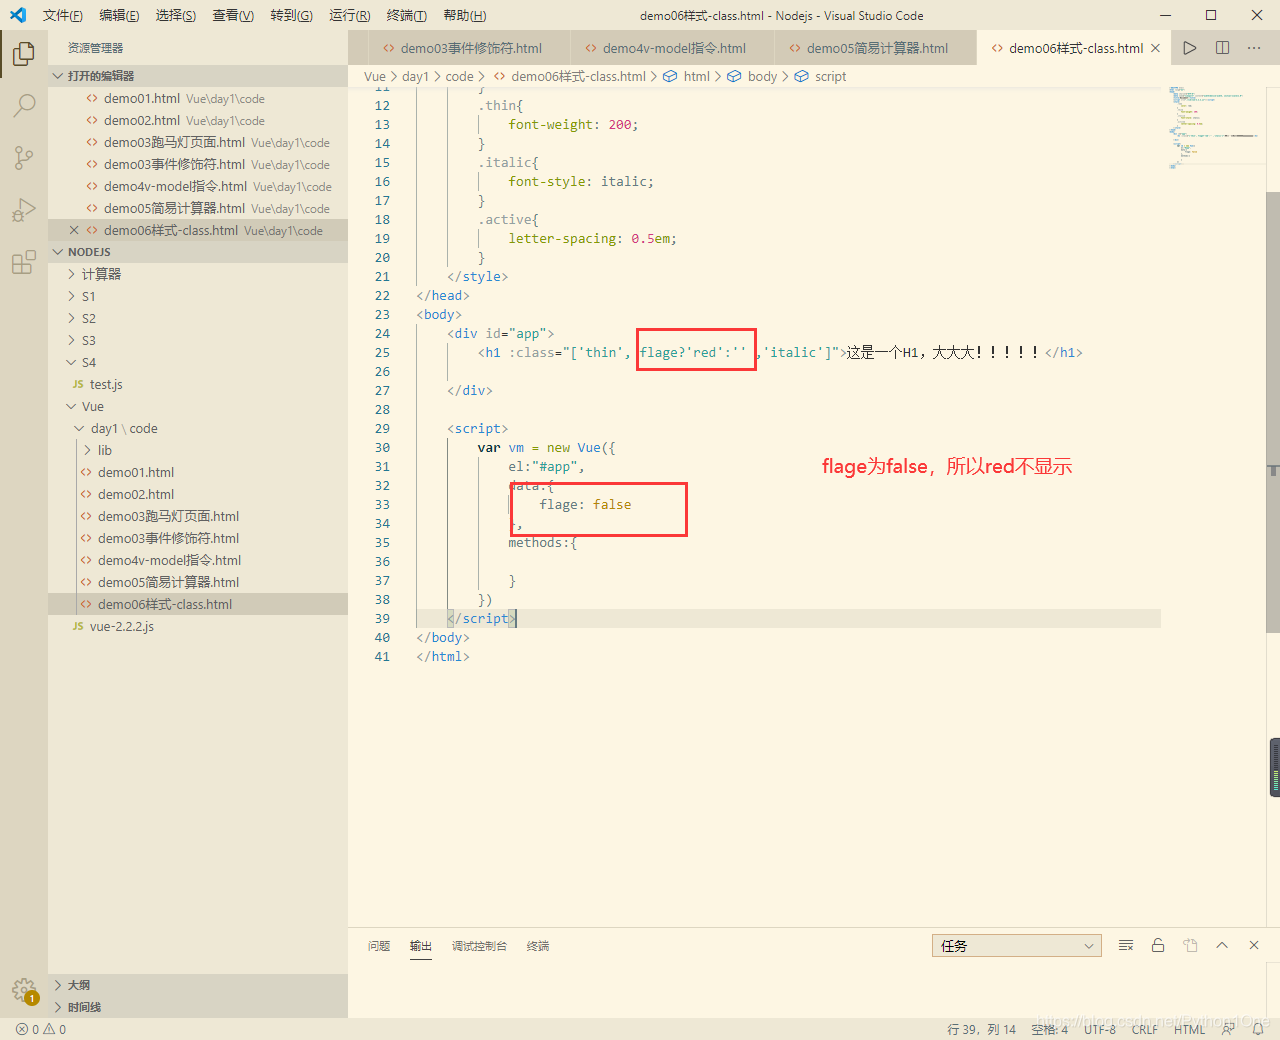Toggle output scroll lock icon
The height and width of the screenshot is (1040, 1280).
1158,945
